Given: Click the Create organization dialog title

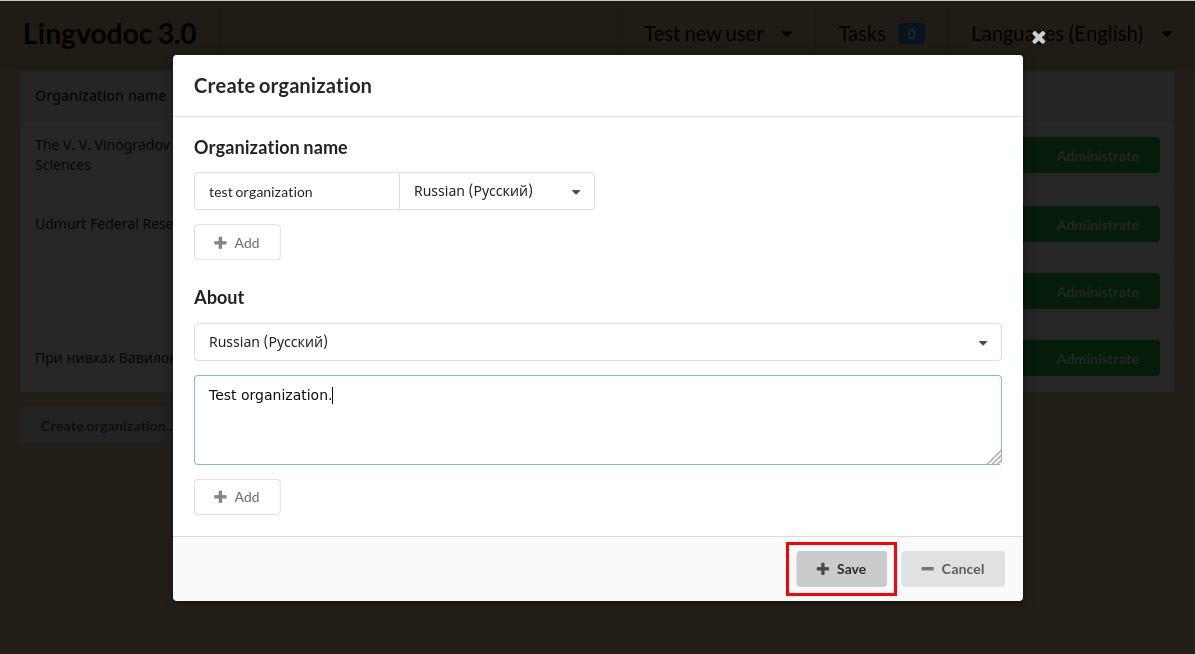Looking at the screenshot, I should pos(283,86).
